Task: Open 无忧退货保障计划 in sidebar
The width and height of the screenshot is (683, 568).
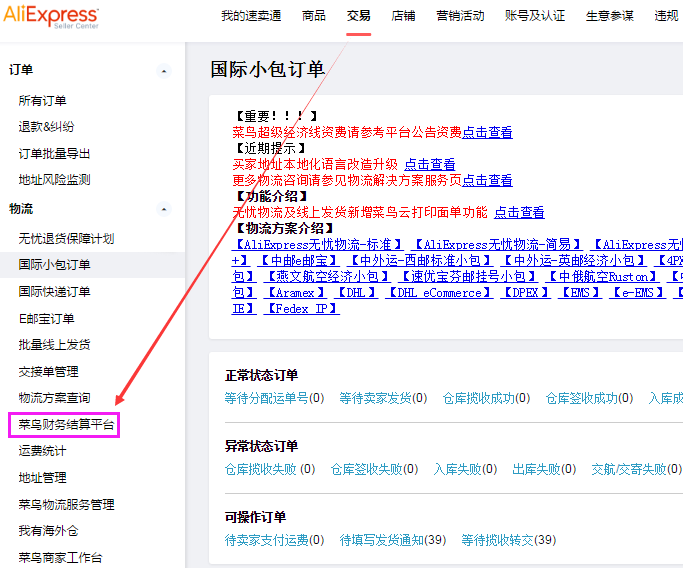Action: 66,239
